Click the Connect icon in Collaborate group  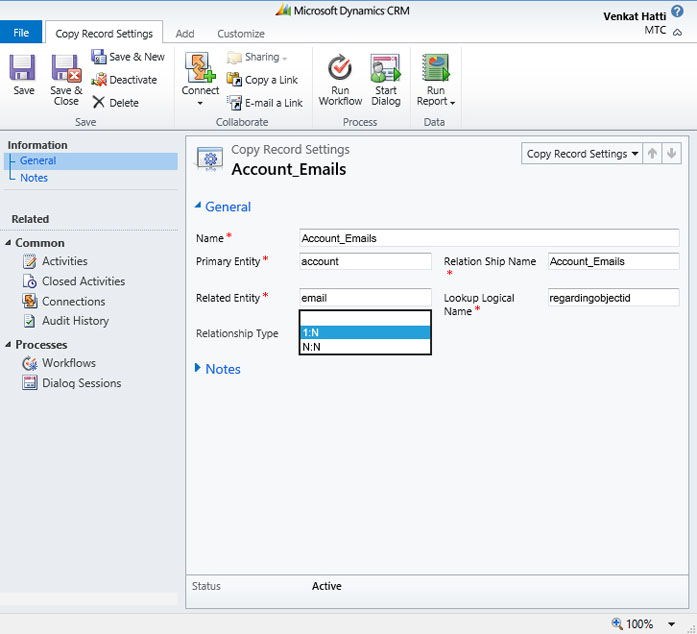201,69
